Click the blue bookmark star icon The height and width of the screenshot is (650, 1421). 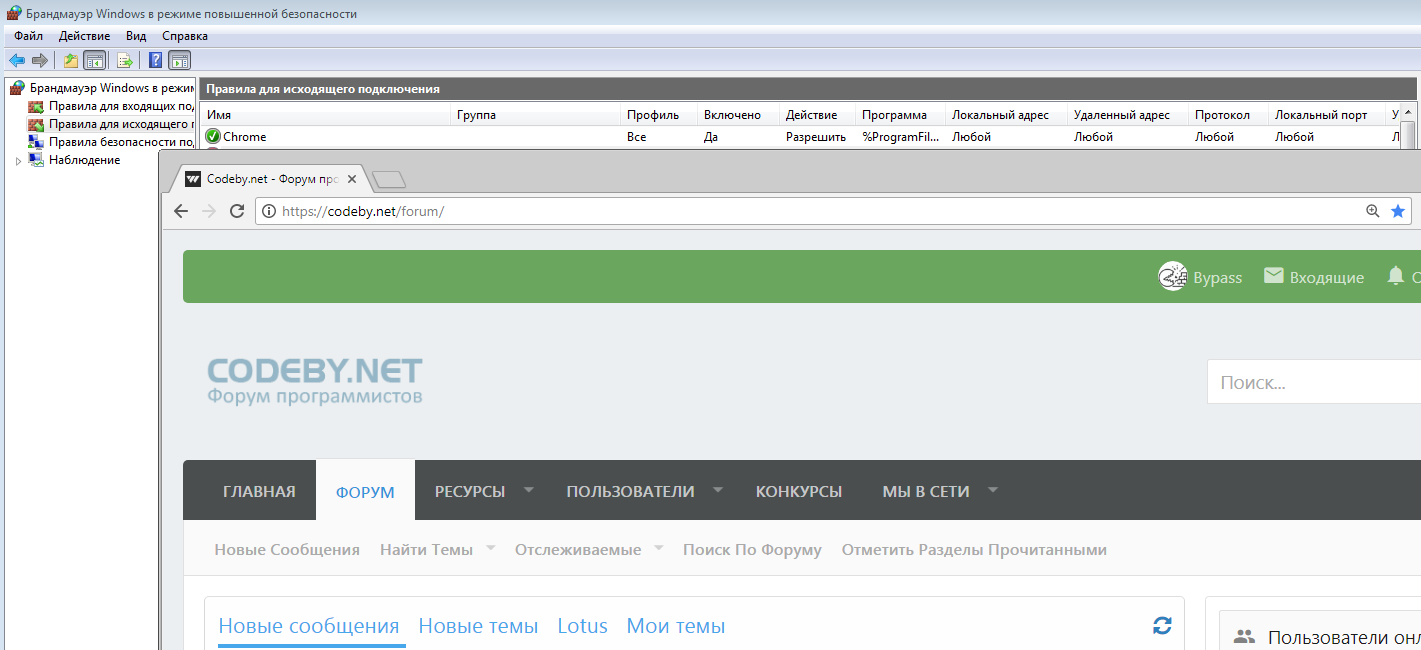(x=1398, y=211)
